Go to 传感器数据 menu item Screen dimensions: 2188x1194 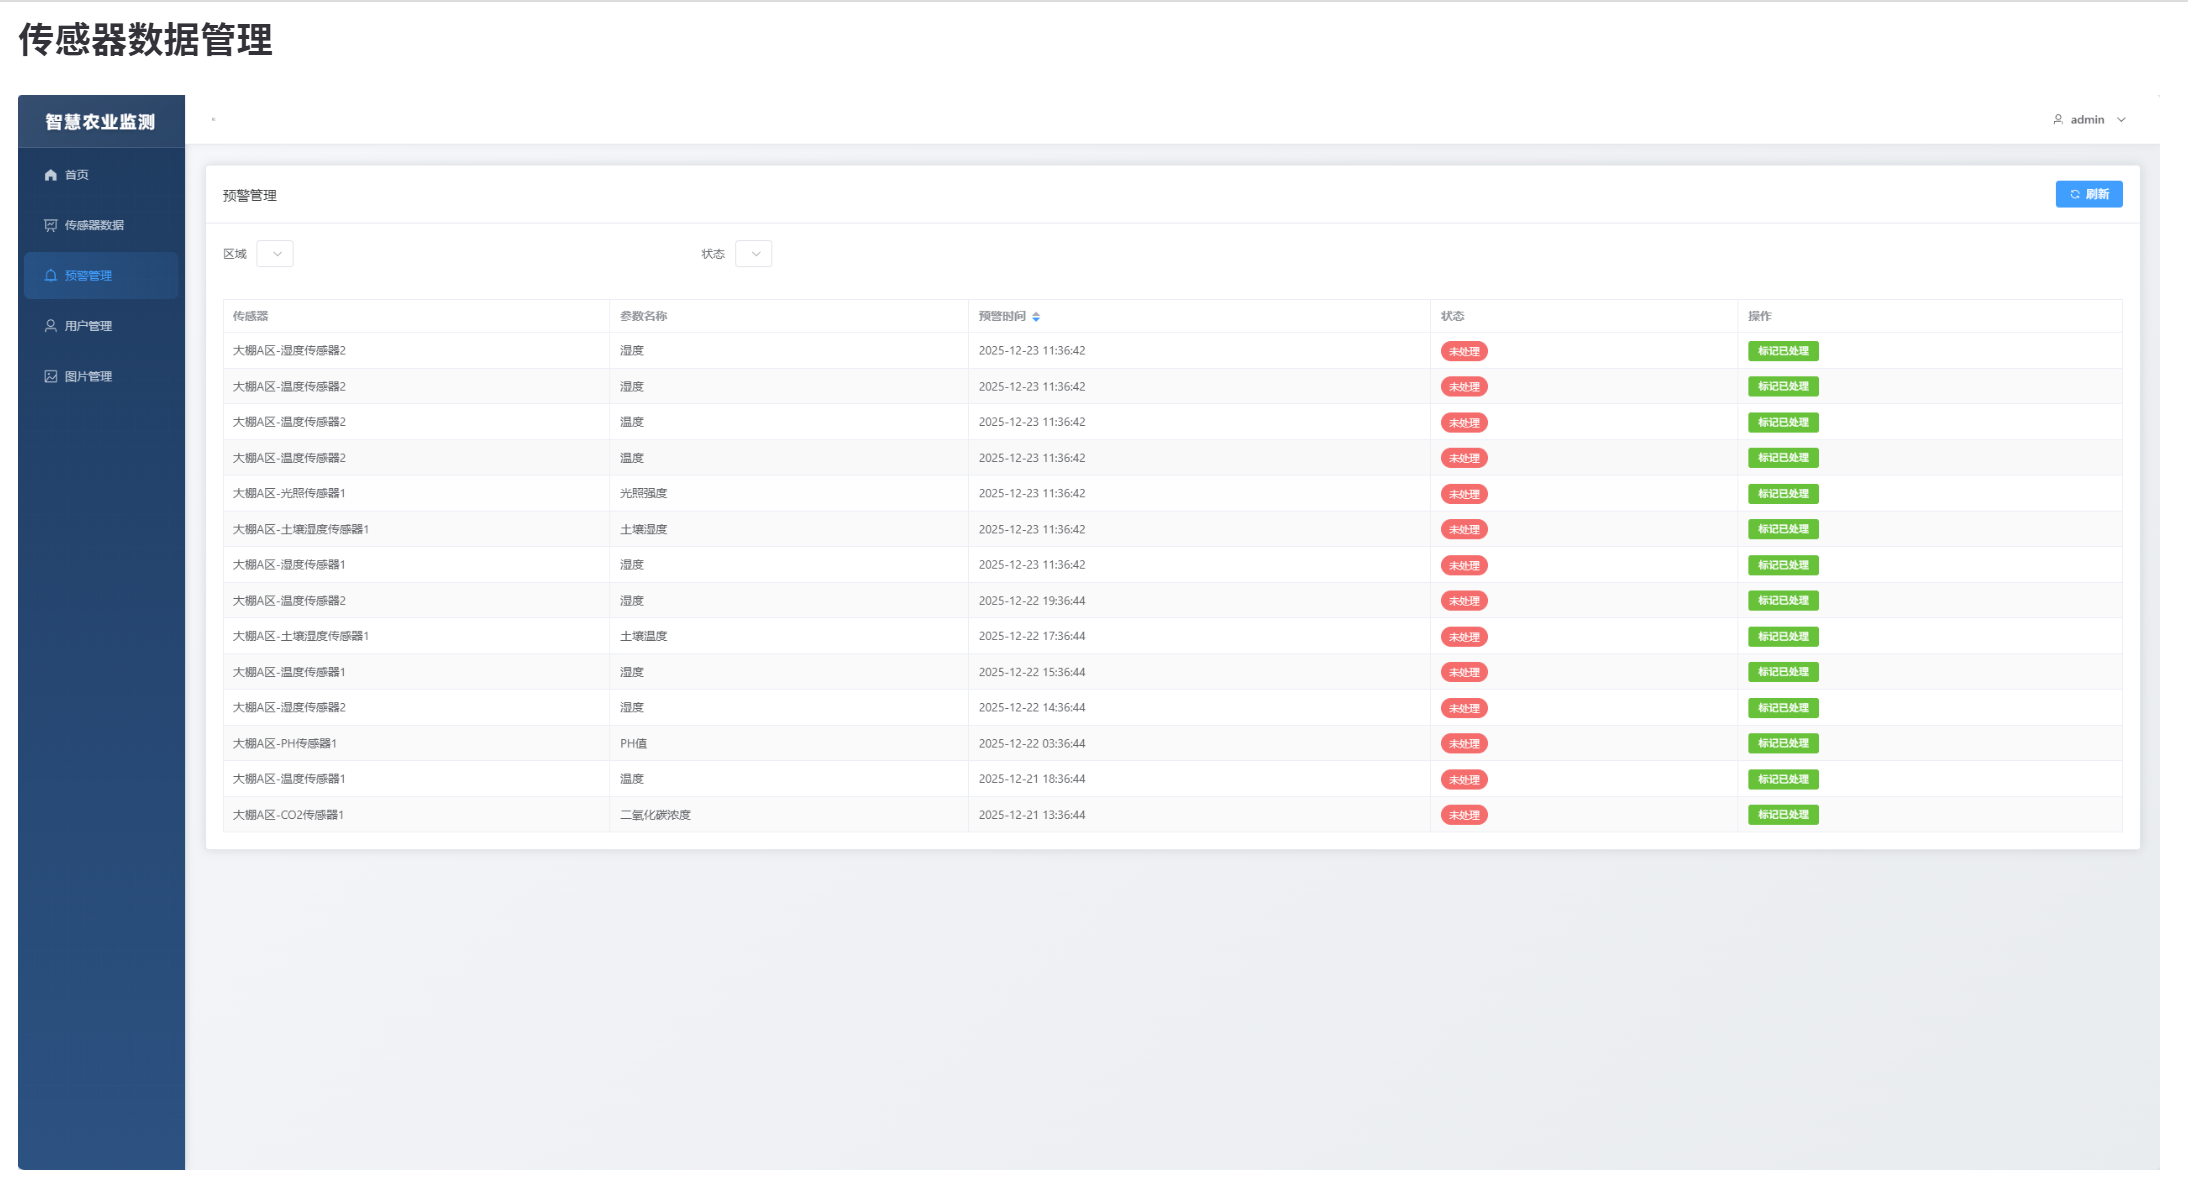pyautogui.click(x=95, y=225)
